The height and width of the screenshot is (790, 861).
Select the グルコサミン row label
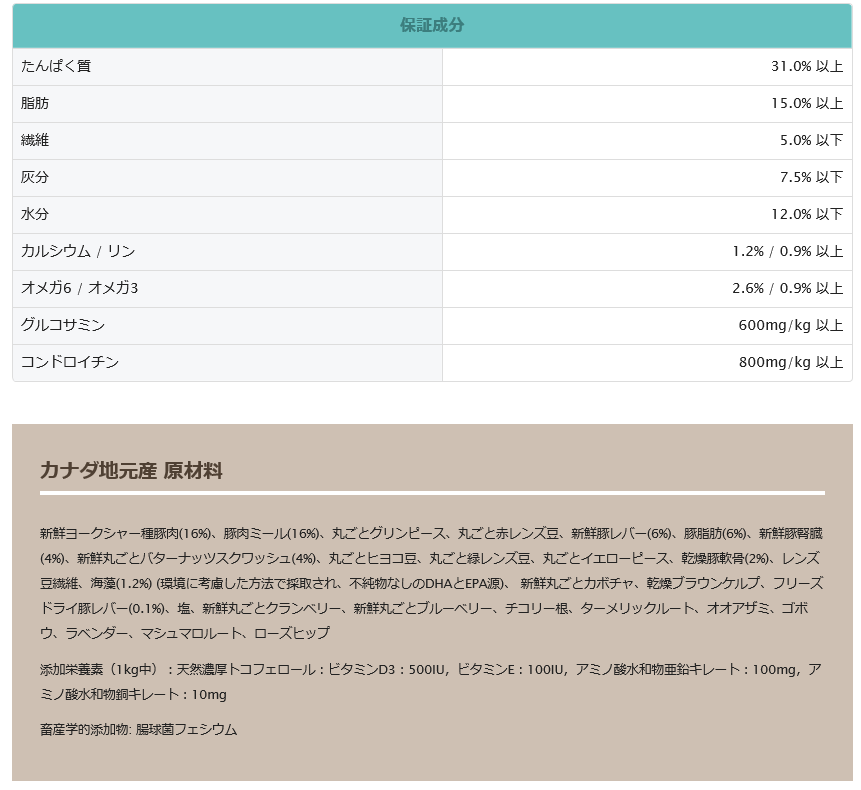coord(63,325)
